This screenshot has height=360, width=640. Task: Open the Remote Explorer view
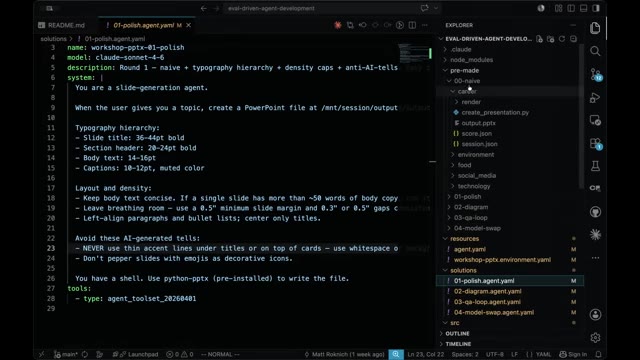[595, 121]
